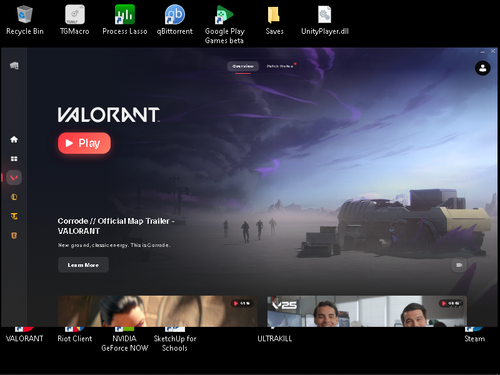The width and height of the screenshot is (500, 375).
Task: Click the Riot Games fist logo
Action: pyautogui.click(x=14, y=65)
